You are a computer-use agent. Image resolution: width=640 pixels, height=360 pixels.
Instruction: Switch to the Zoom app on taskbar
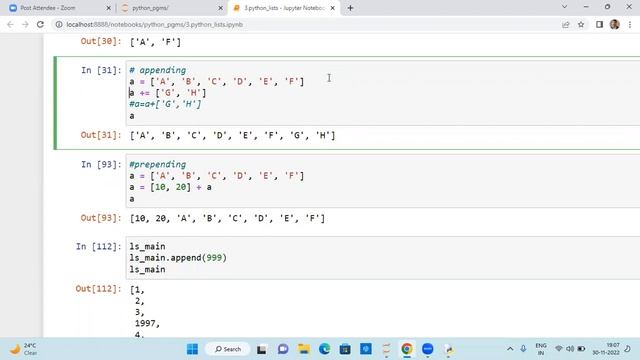coord(427,349)
